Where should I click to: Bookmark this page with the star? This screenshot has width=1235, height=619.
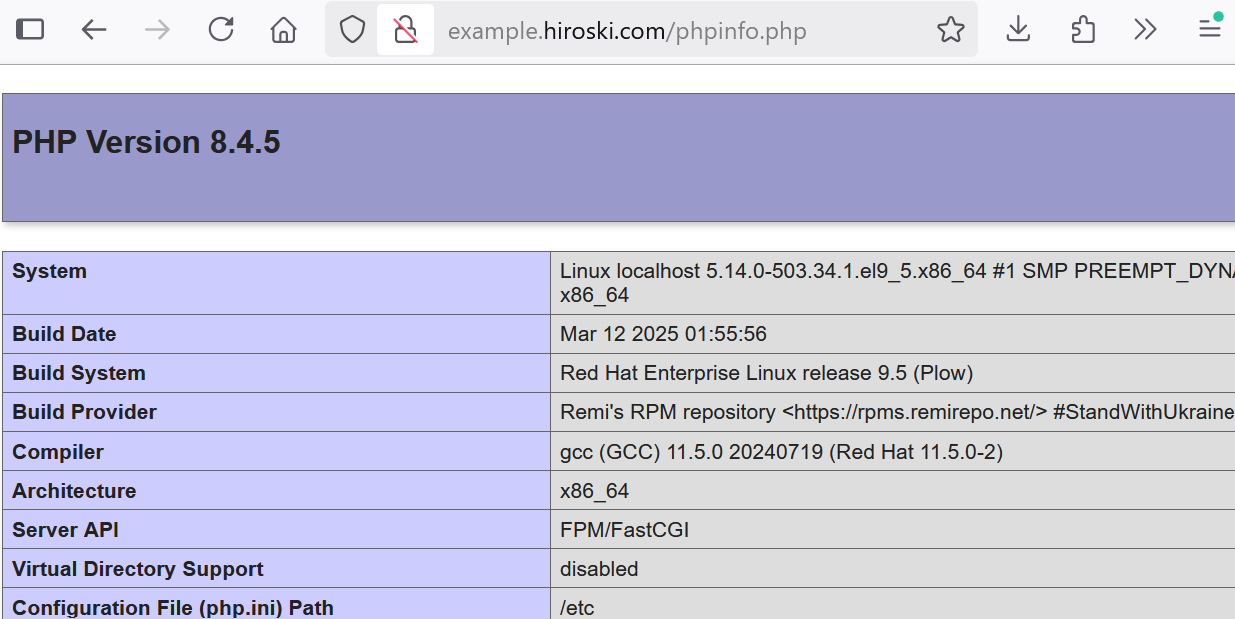coord(951,29)
